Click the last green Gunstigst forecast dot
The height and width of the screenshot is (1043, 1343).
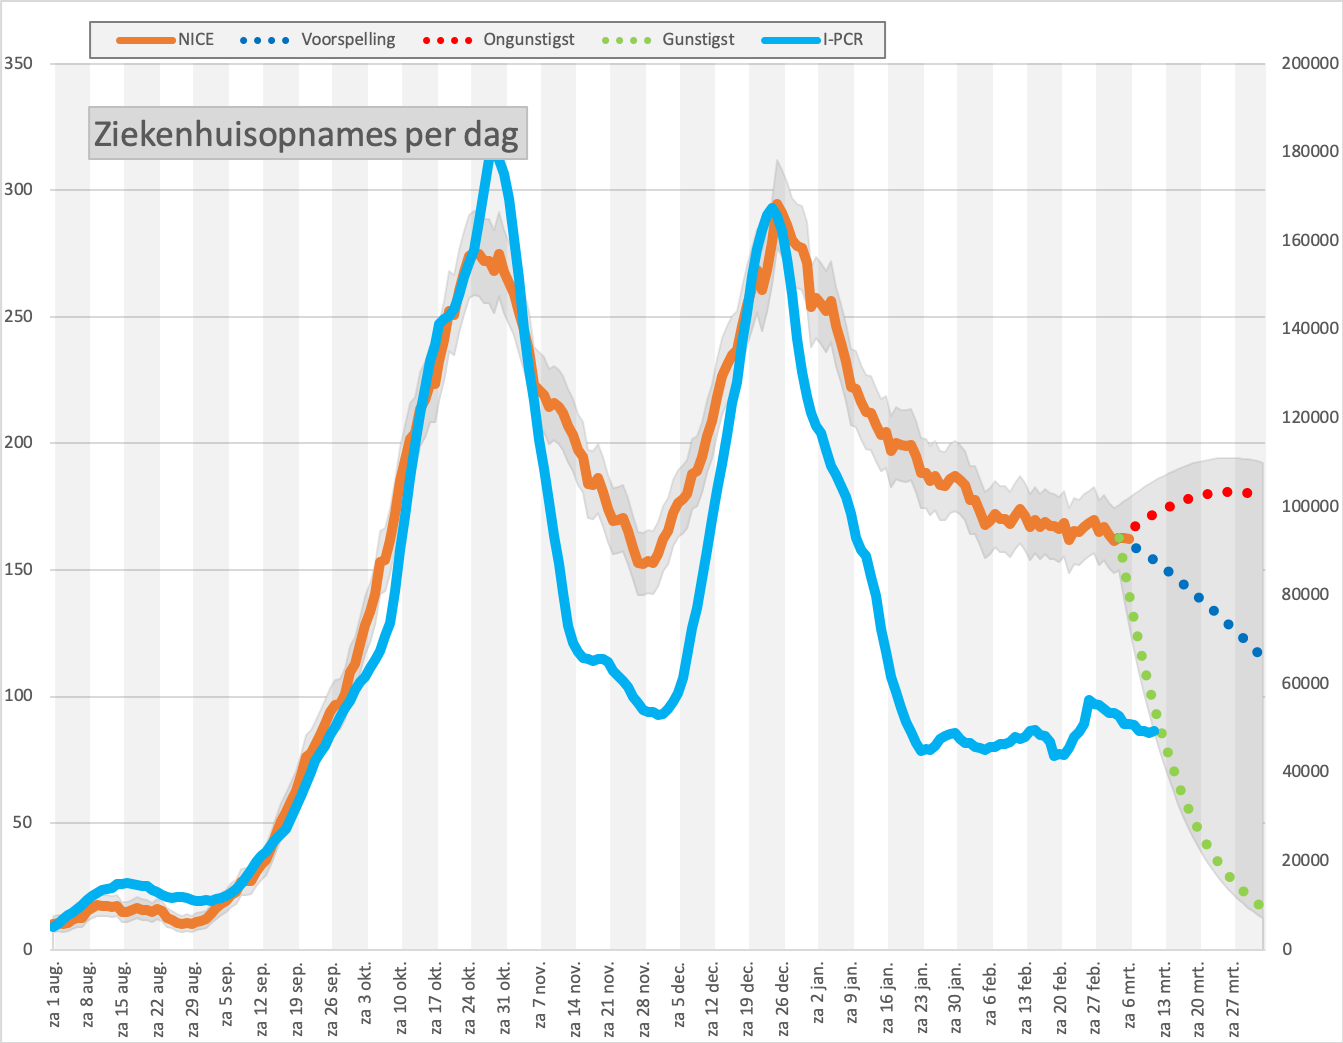pos(1259,905)
